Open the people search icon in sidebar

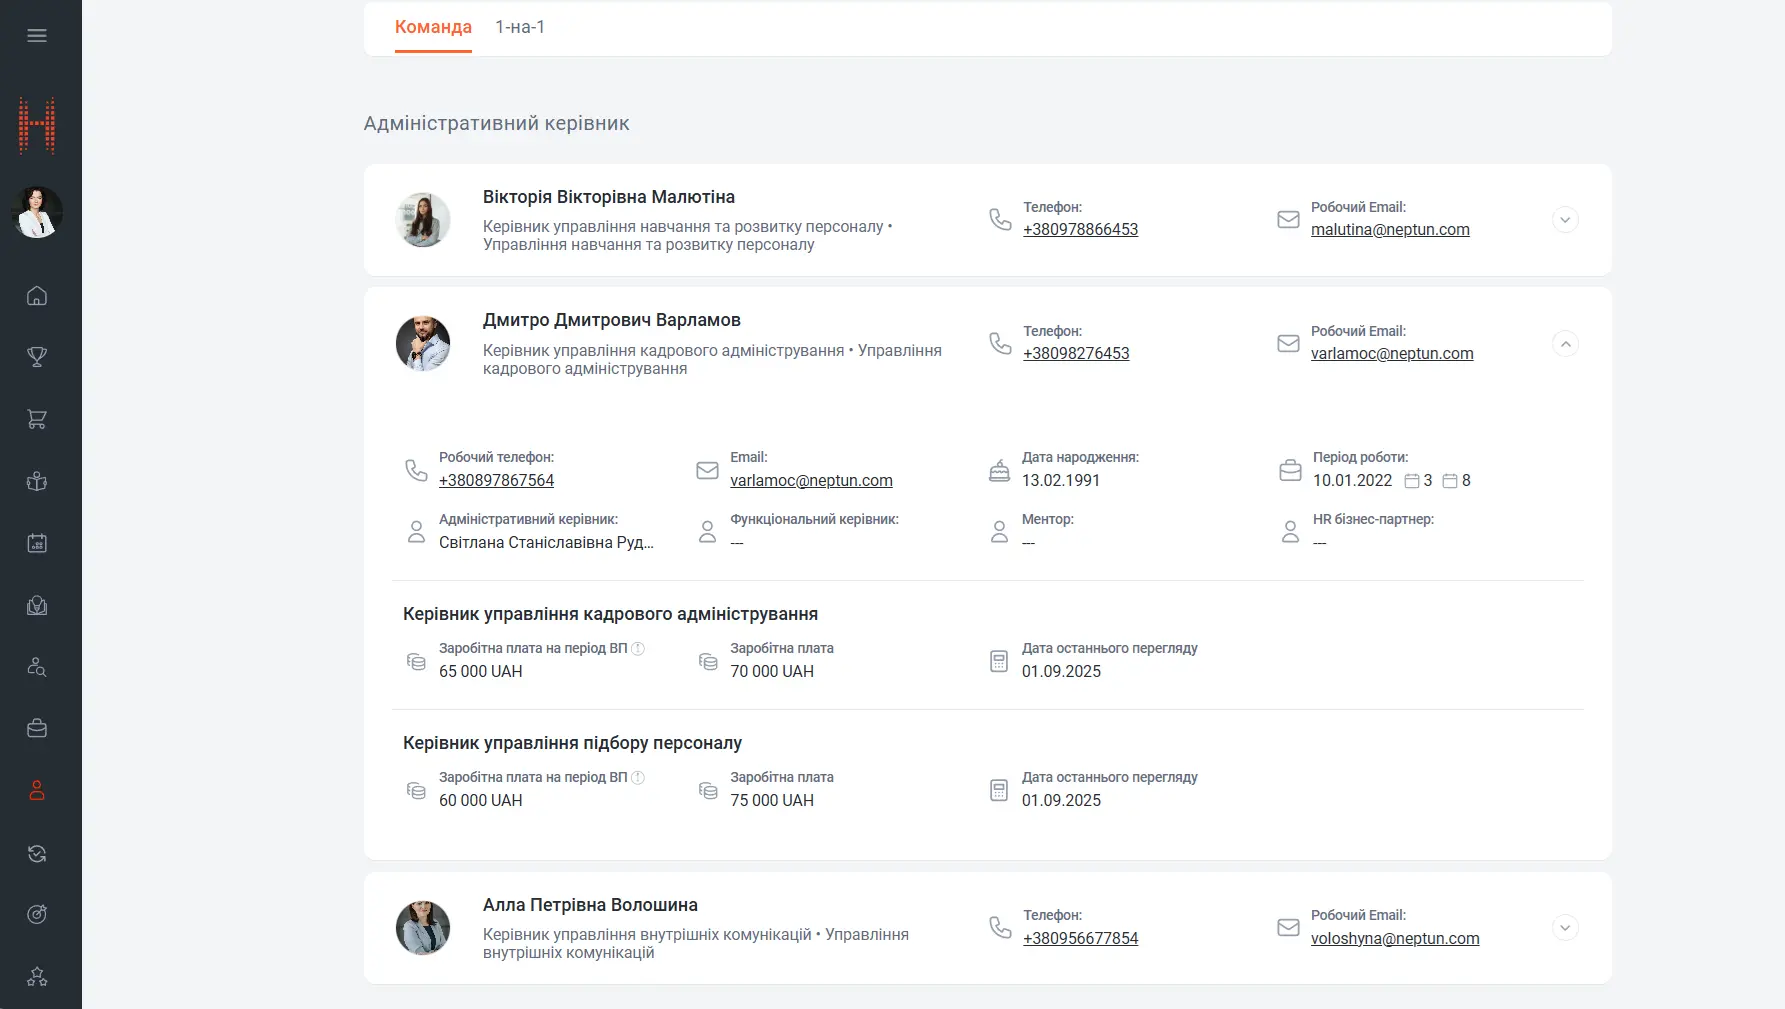coord(37,667)
